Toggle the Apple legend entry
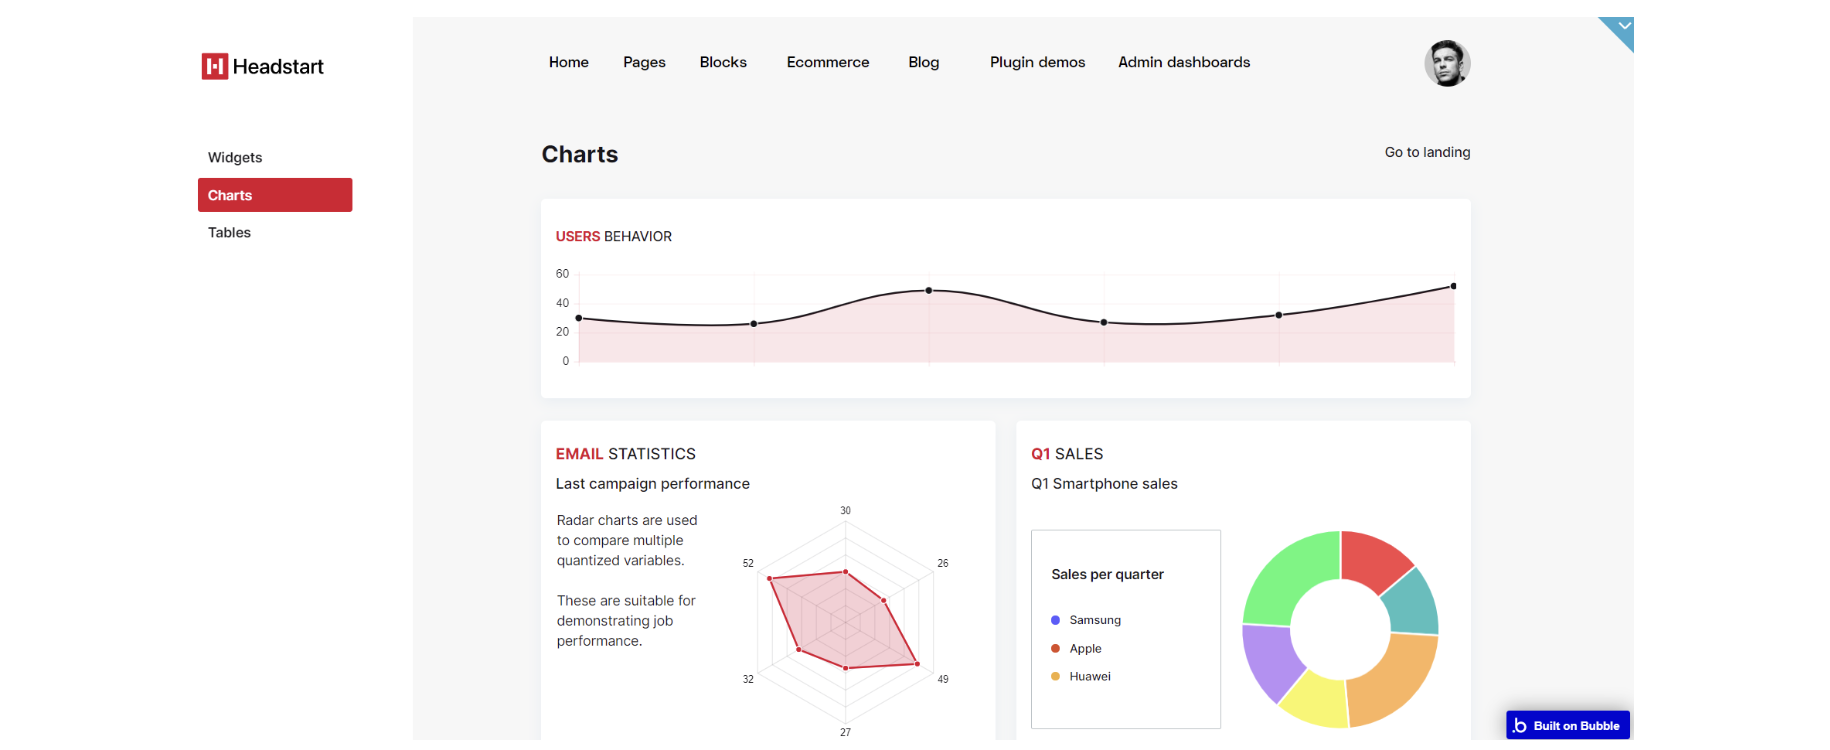This screenshot has width=1830, height=750. pos(1076,648)
